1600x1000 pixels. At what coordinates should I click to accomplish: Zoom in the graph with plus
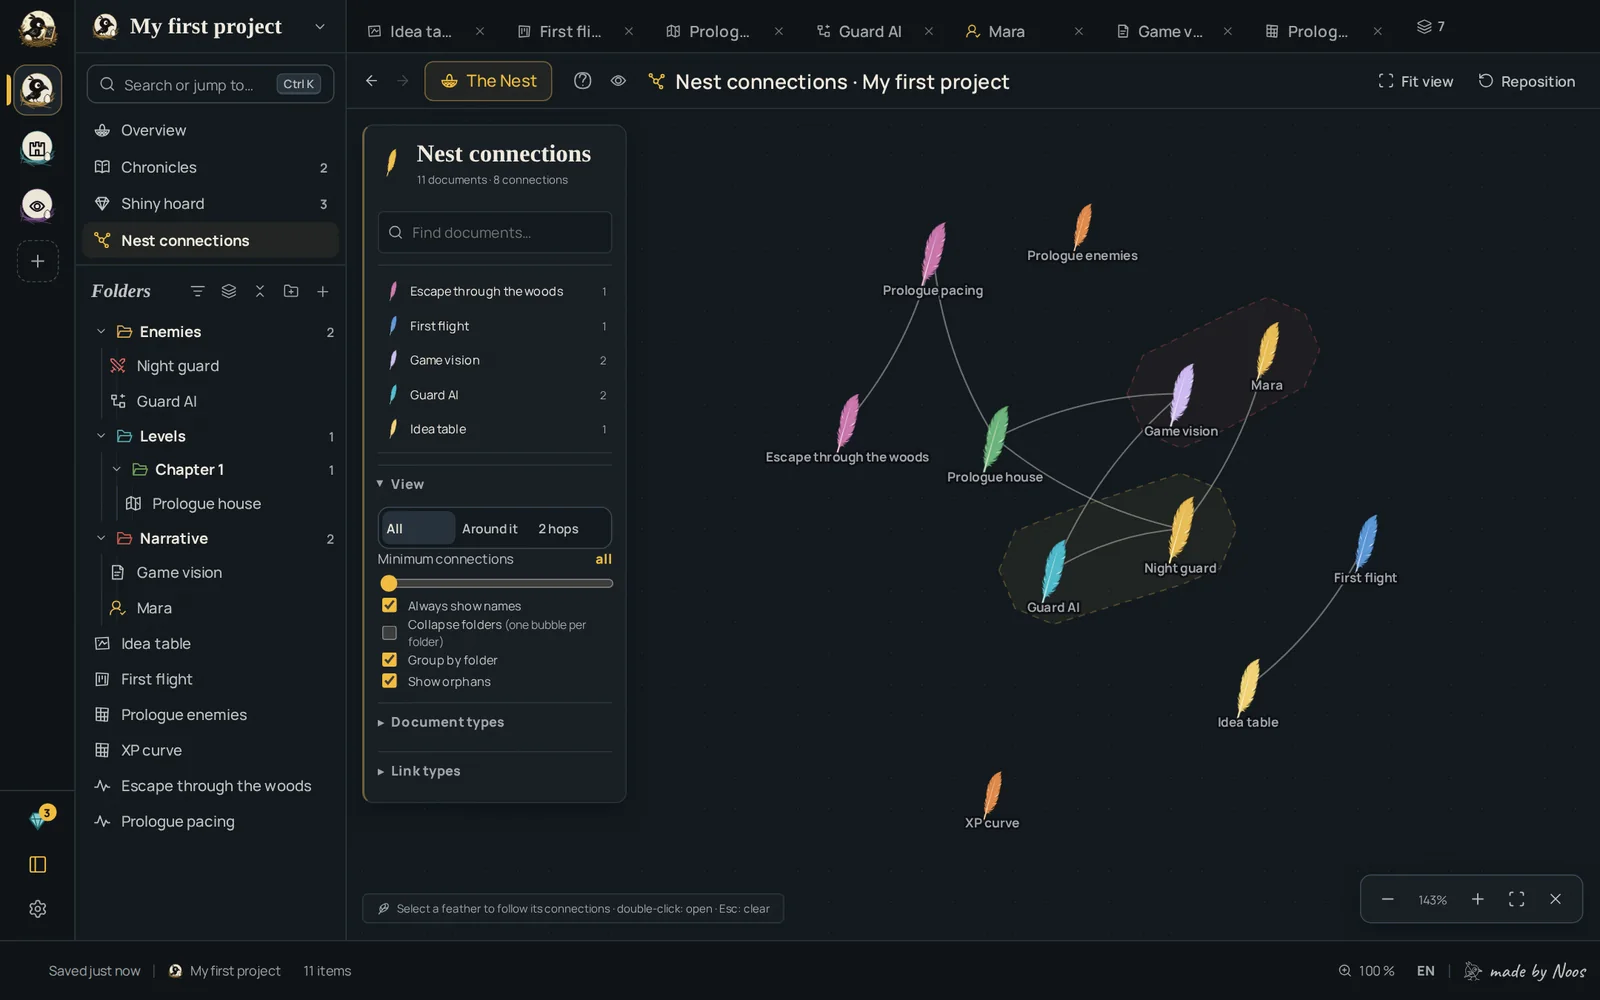(x=1477, y=899)
